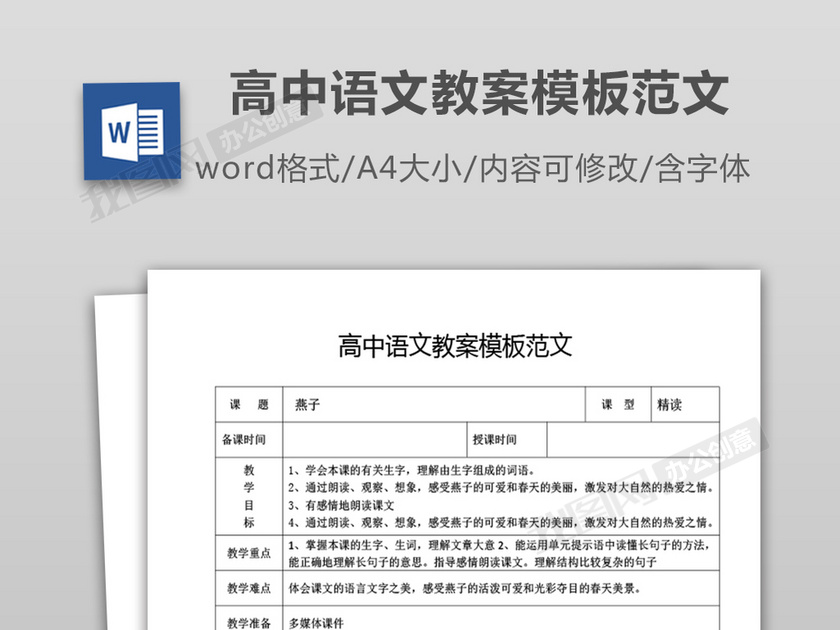Click the subtitle starting with word格式/A4大小
The height and width of the screenshot is (630, 840).
[x=472, y=168]
